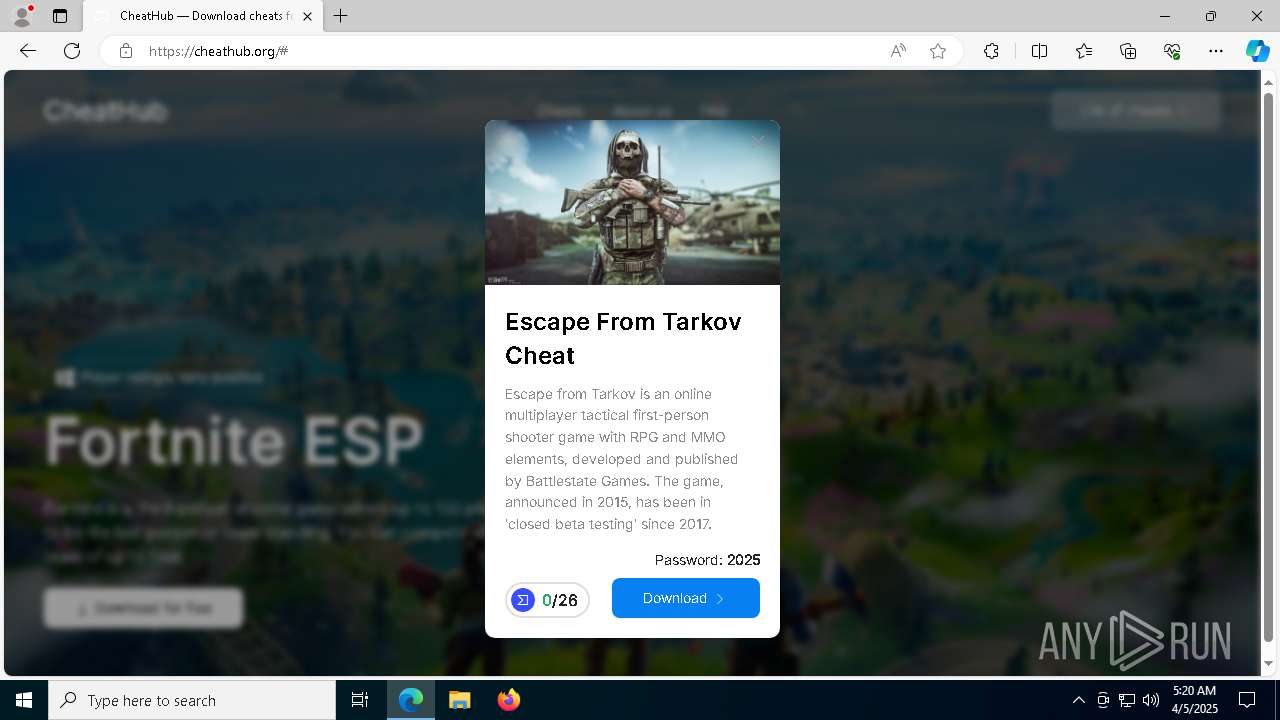Open Microsoft Edge from the taskbar
1280x720 pixels.
[411, 700]
